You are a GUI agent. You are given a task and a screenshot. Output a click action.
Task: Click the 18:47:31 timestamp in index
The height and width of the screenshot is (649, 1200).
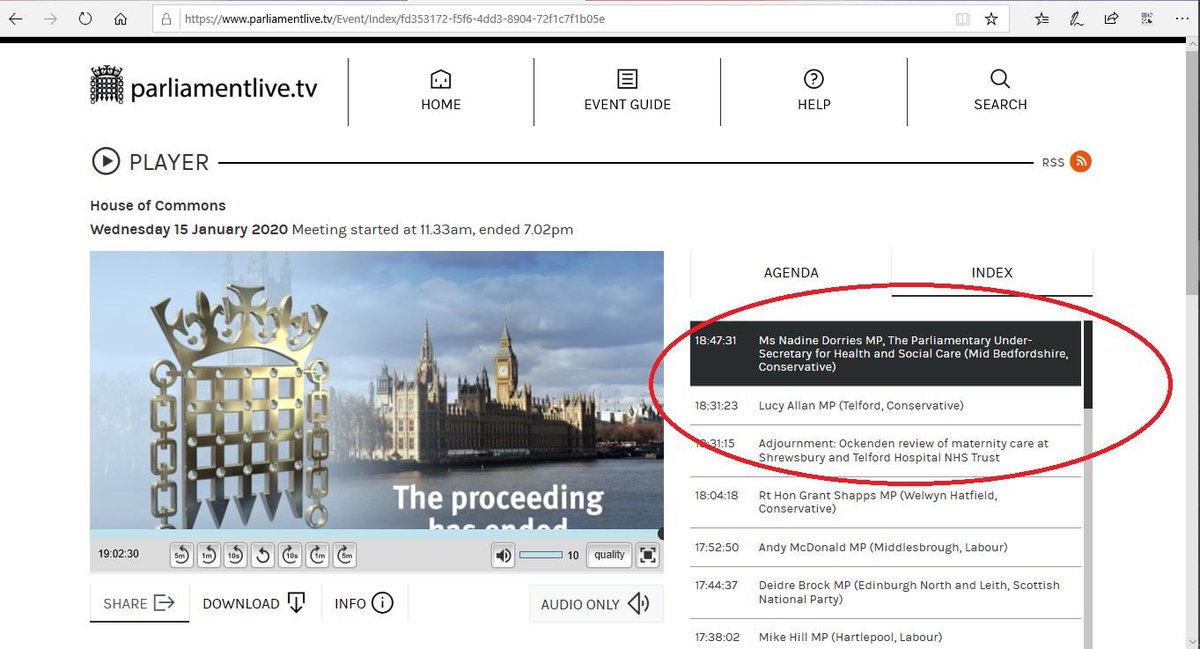[x=716, y=340]
